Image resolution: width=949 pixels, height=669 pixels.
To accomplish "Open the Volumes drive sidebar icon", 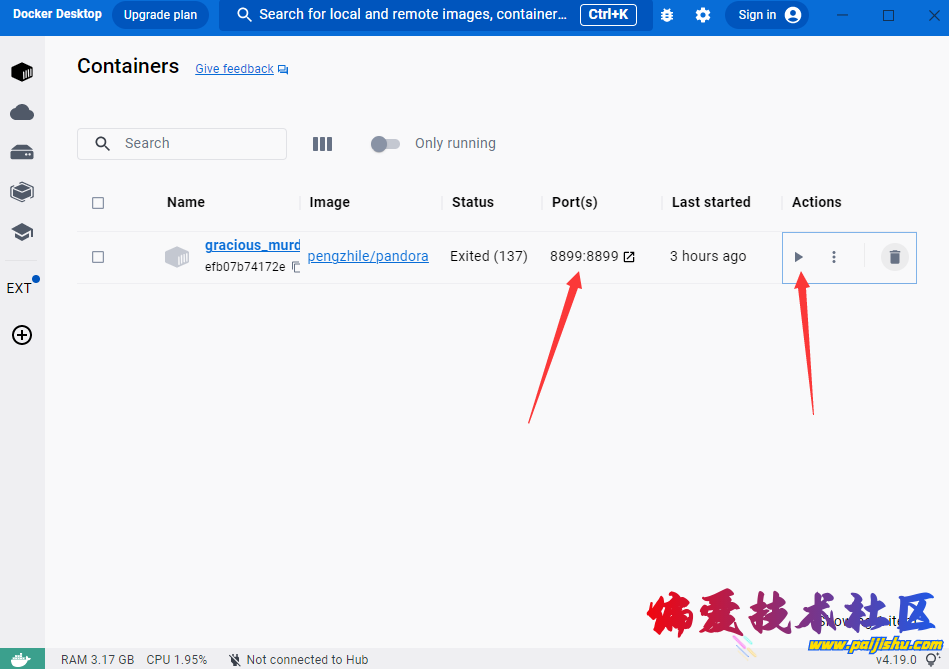I will pyautogui.click(x=22, y=152).
